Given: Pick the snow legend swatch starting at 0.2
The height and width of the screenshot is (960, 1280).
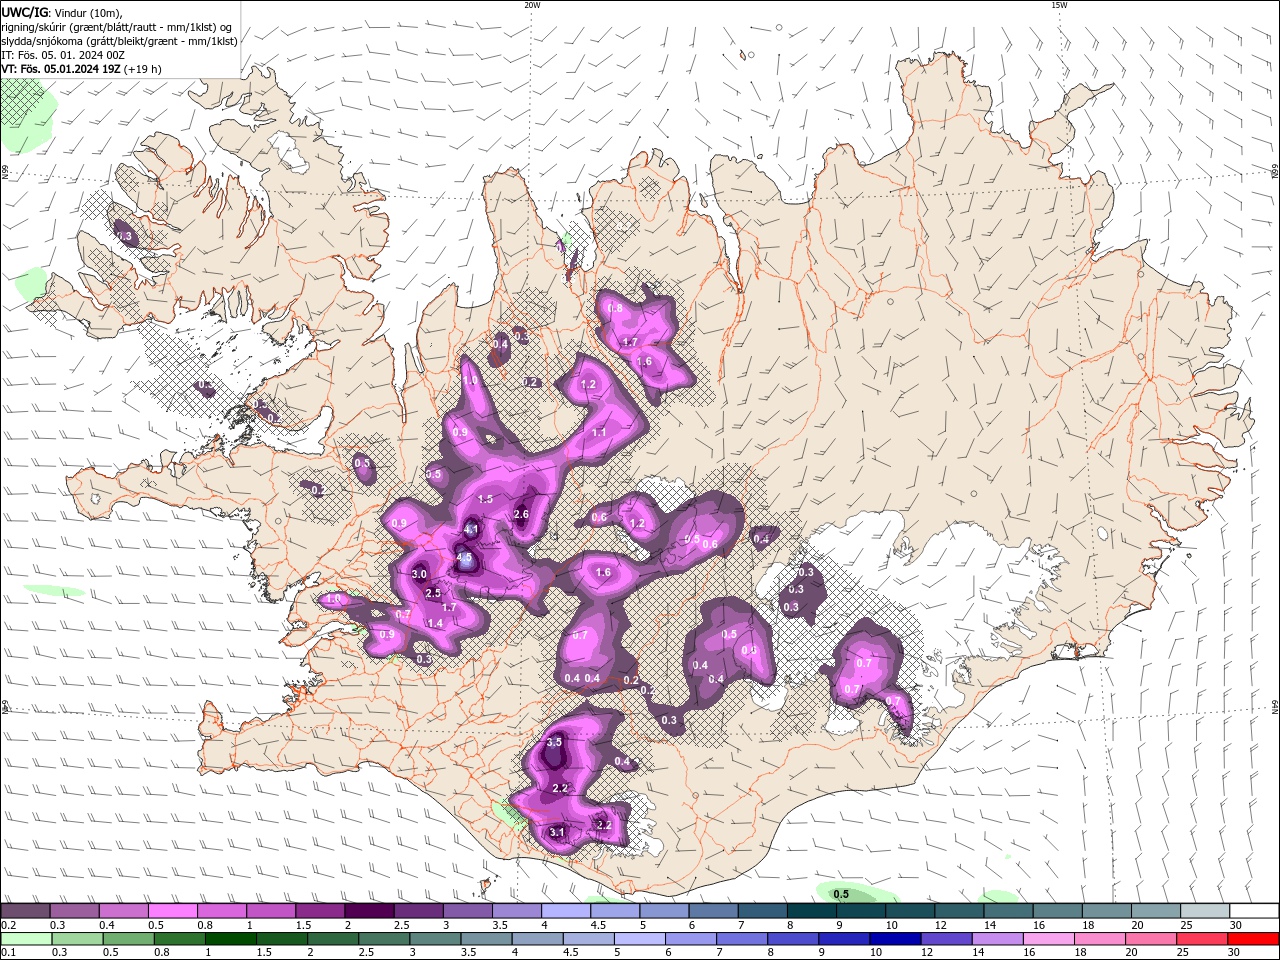Looking at the screenshot, I should pyautogui.click(x=25, y=911).
